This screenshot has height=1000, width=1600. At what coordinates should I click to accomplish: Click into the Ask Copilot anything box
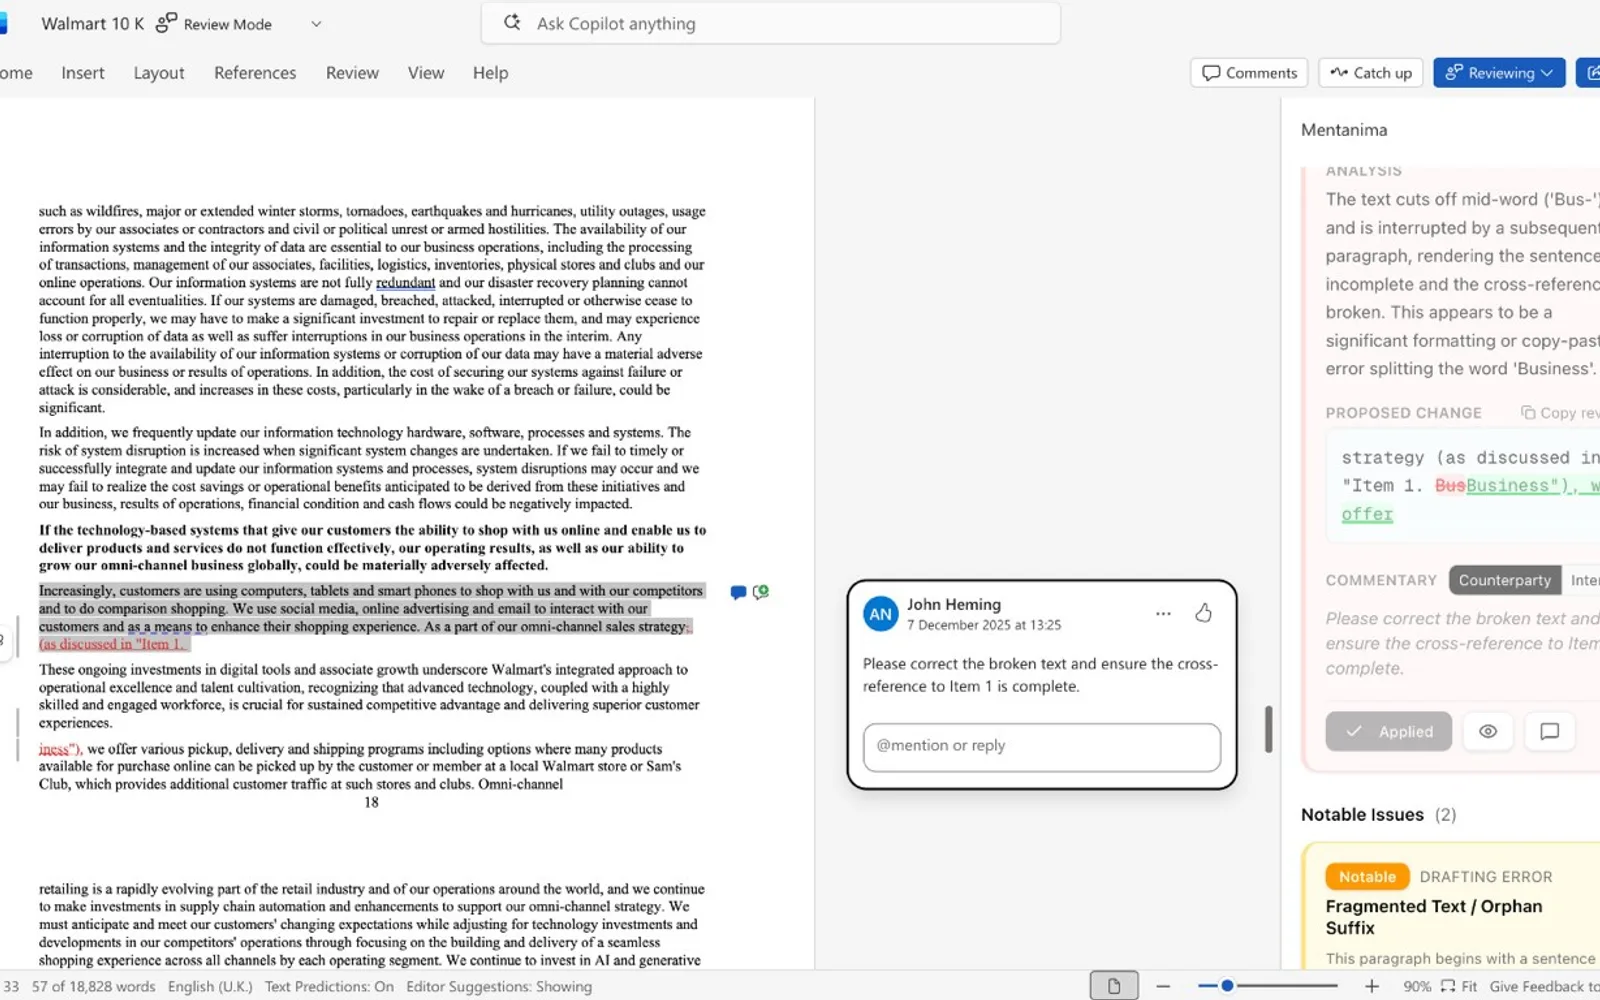click(770, 23)
